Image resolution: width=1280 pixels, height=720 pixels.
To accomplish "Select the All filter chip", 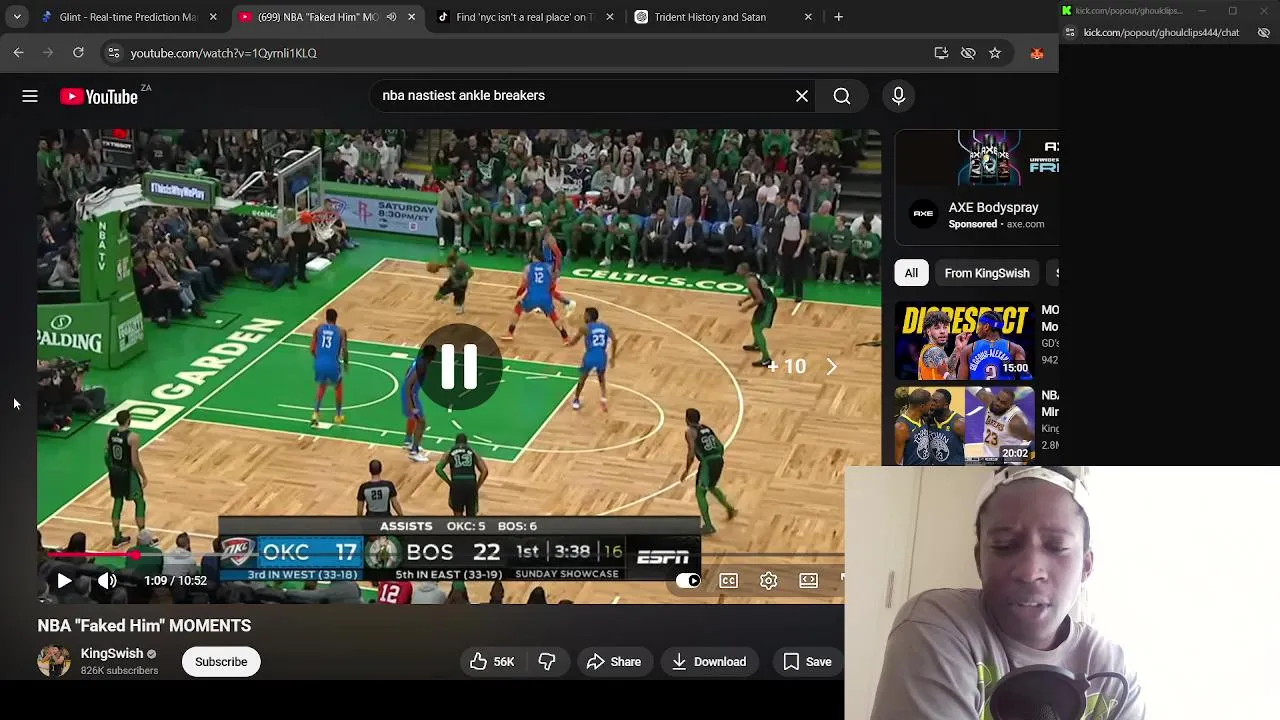I will (911, 273).
